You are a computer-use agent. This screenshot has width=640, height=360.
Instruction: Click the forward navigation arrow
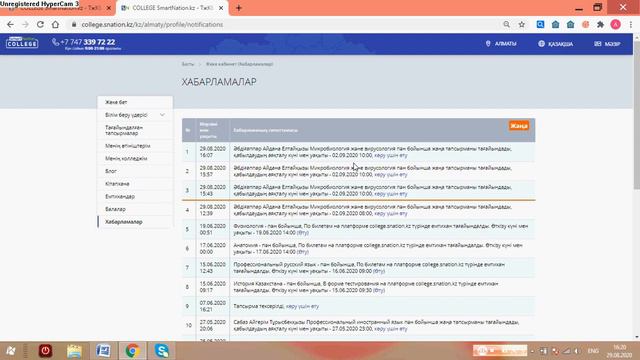click(25, 24)
